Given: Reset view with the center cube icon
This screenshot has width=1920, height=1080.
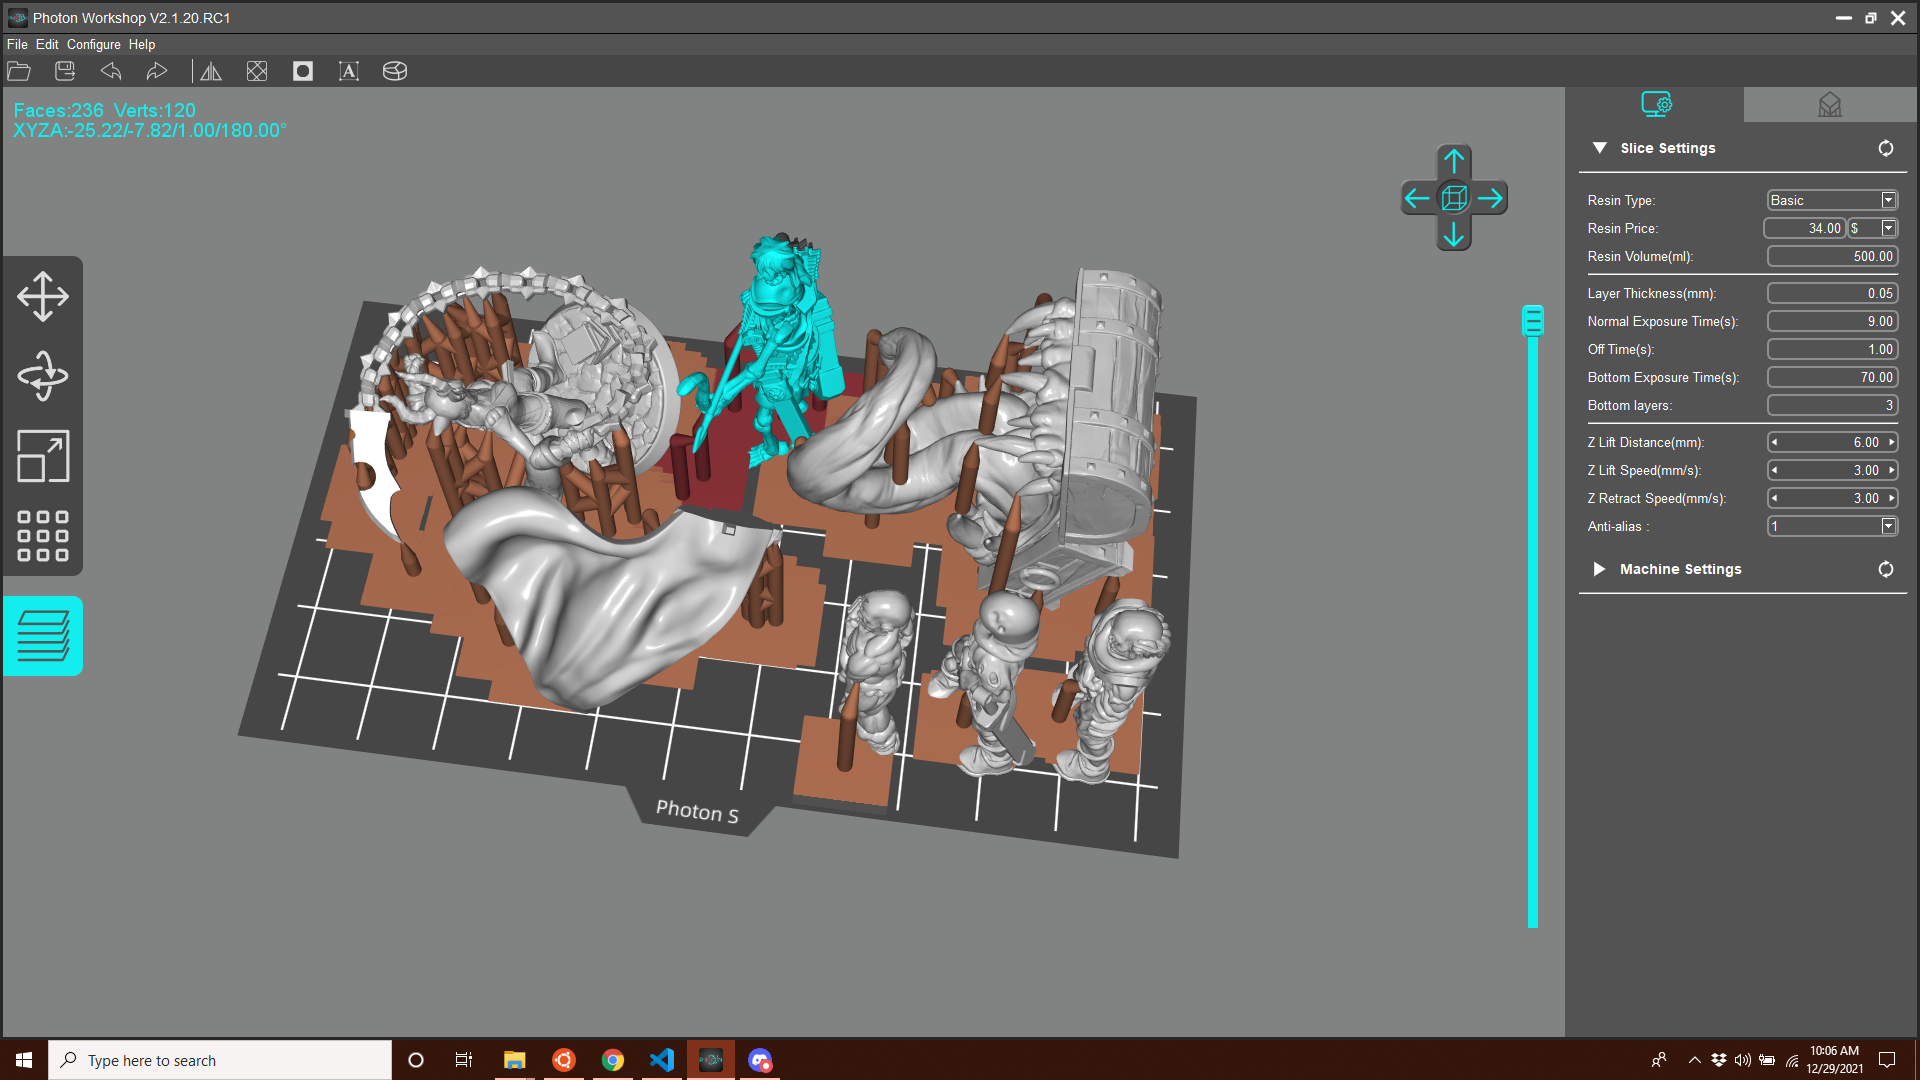Looking at the screenshot, I should (1454, 198).
